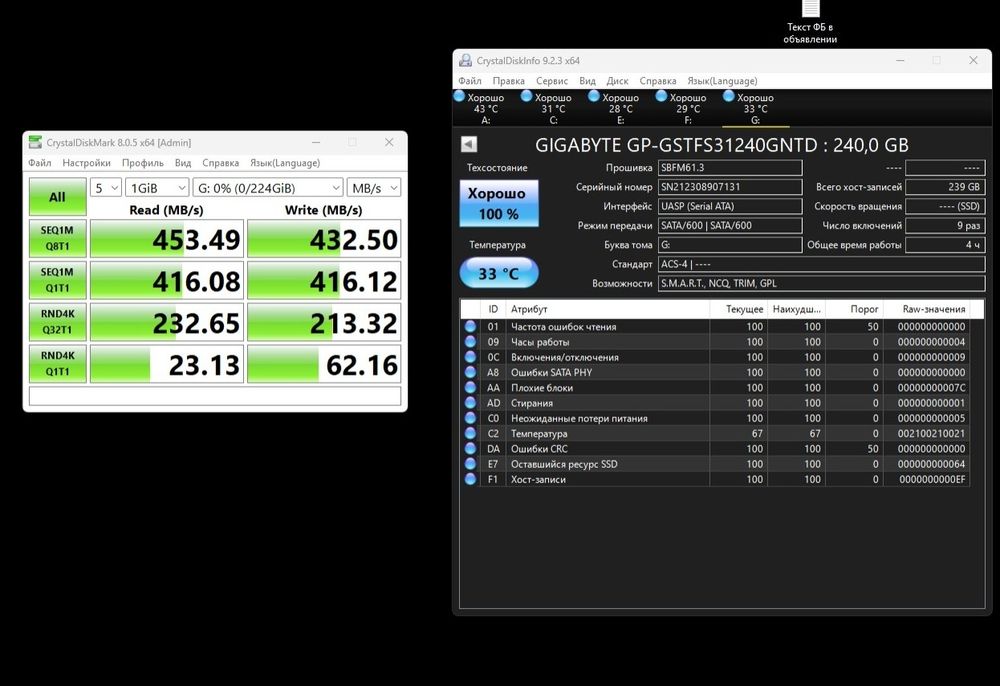This screenshot has height=686, width=1000.
Task: Click the blue status dot for attribute E7
Action: [471, 464]
